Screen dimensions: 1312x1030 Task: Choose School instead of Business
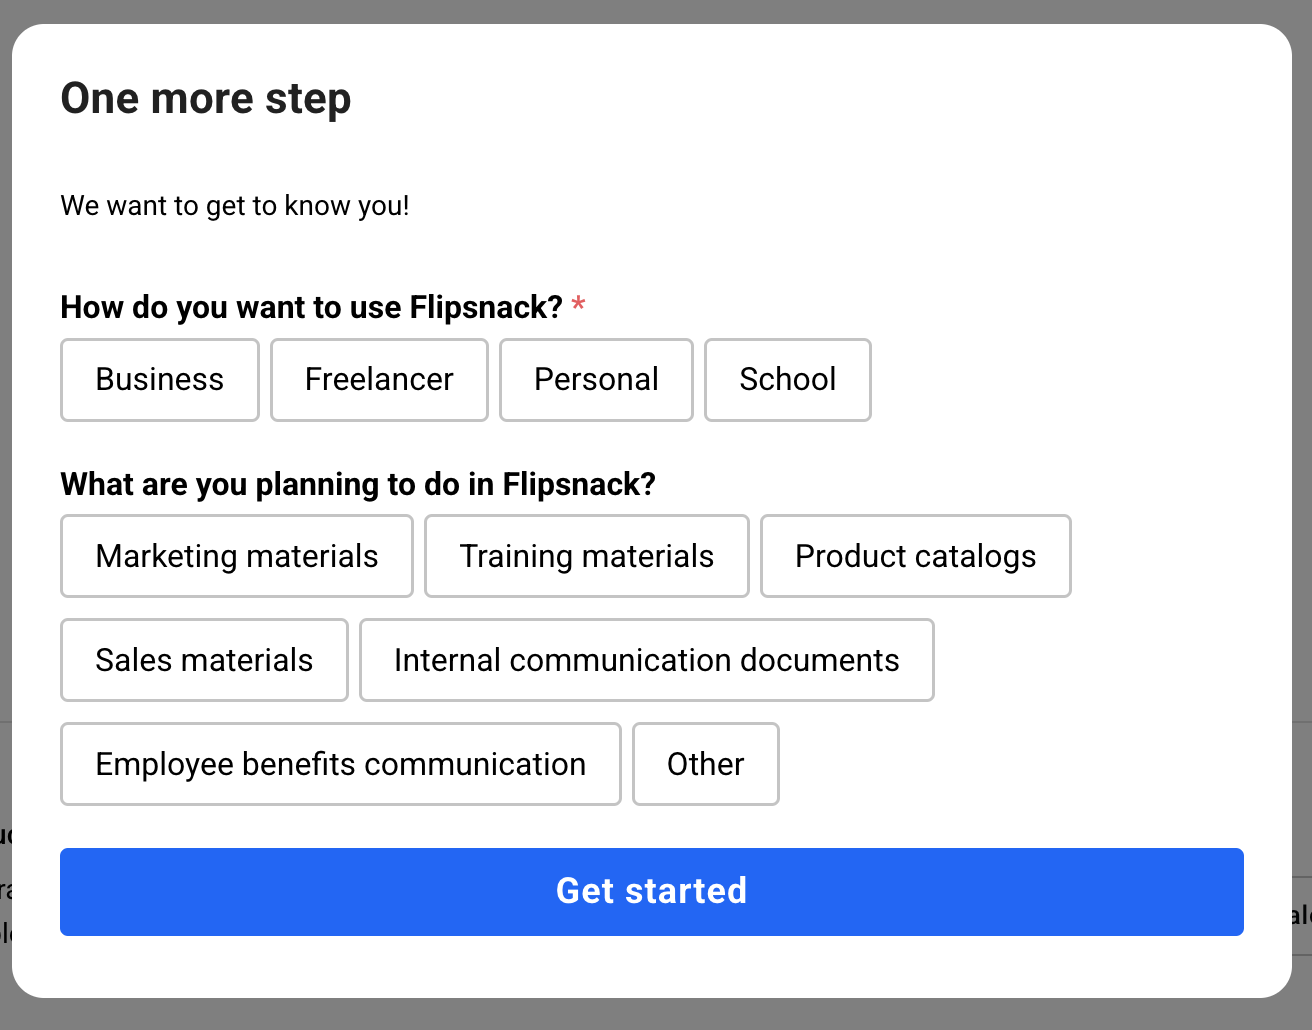point(787,380)
